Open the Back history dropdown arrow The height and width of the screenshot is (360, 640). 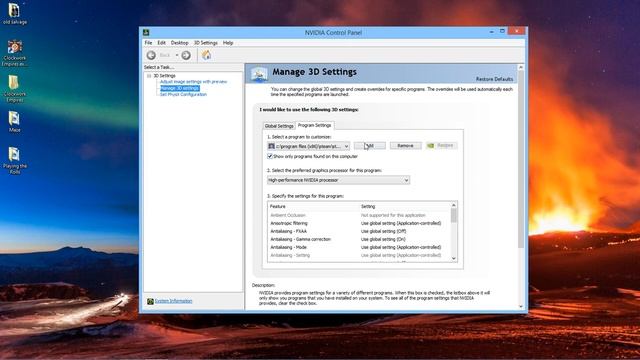click(x=177, y=55)
